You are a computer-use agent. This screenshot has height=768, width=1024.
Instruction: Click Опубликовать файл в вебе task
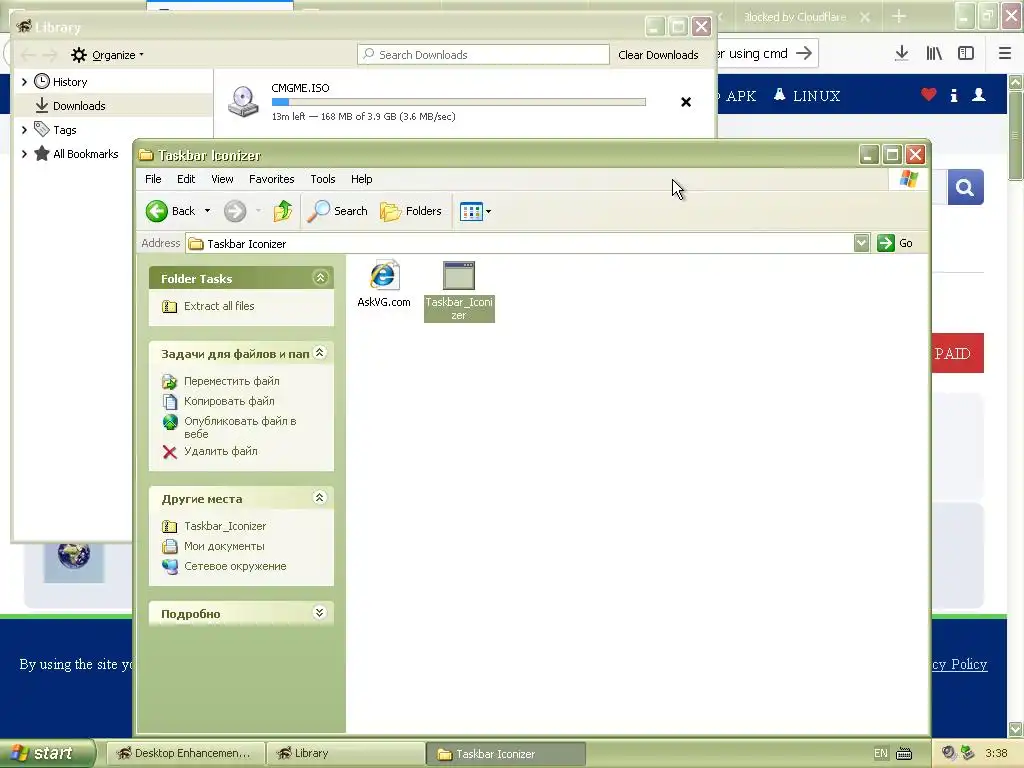pos(240,427)
